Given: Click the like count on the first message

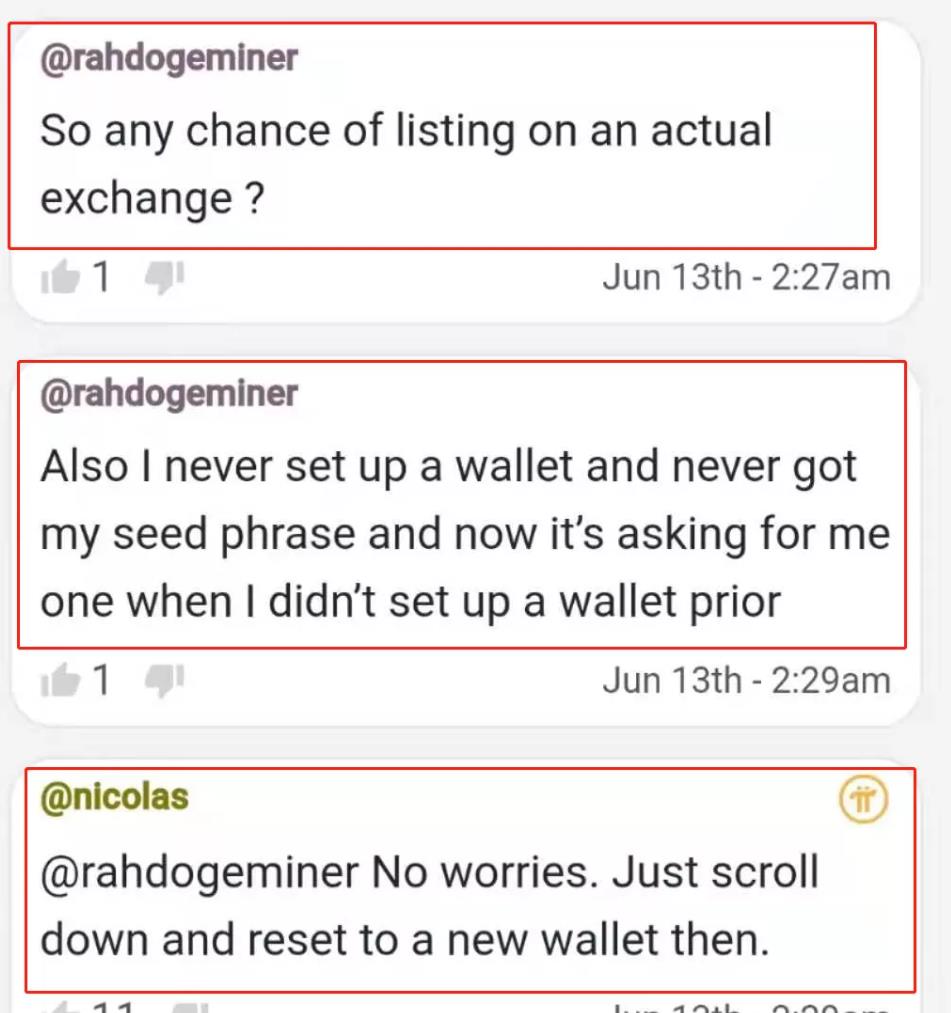Looking at the screenshot, I should pyautogui.click(x=101, y=277).
